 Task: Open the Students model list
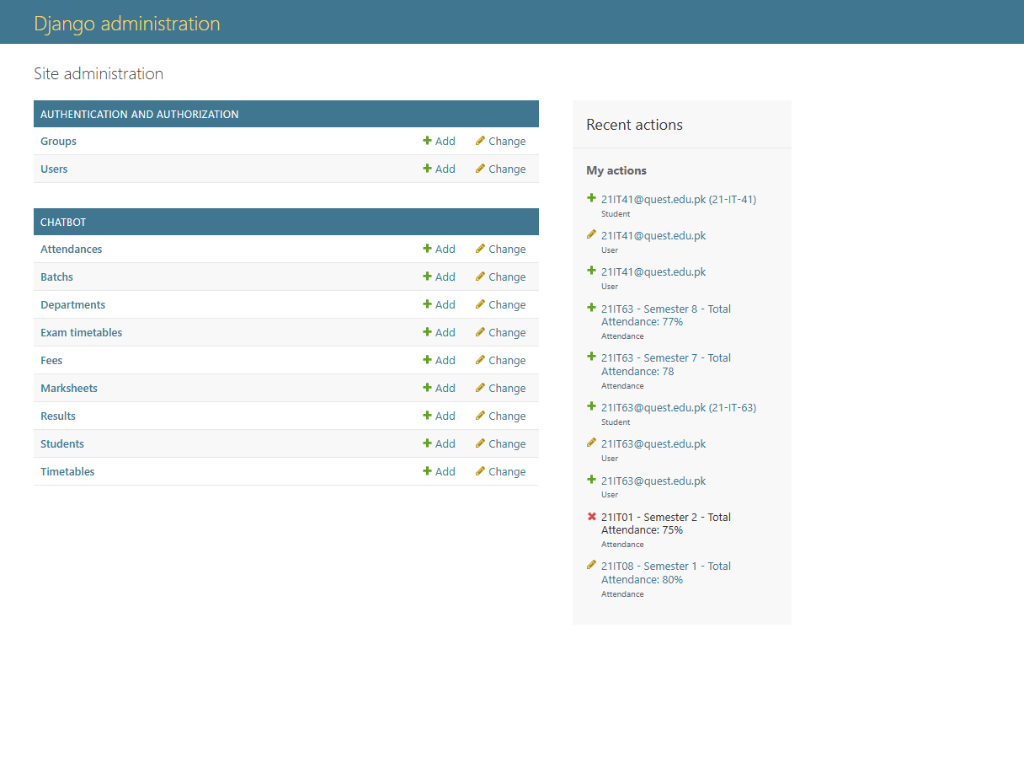(x=62, y=444)
